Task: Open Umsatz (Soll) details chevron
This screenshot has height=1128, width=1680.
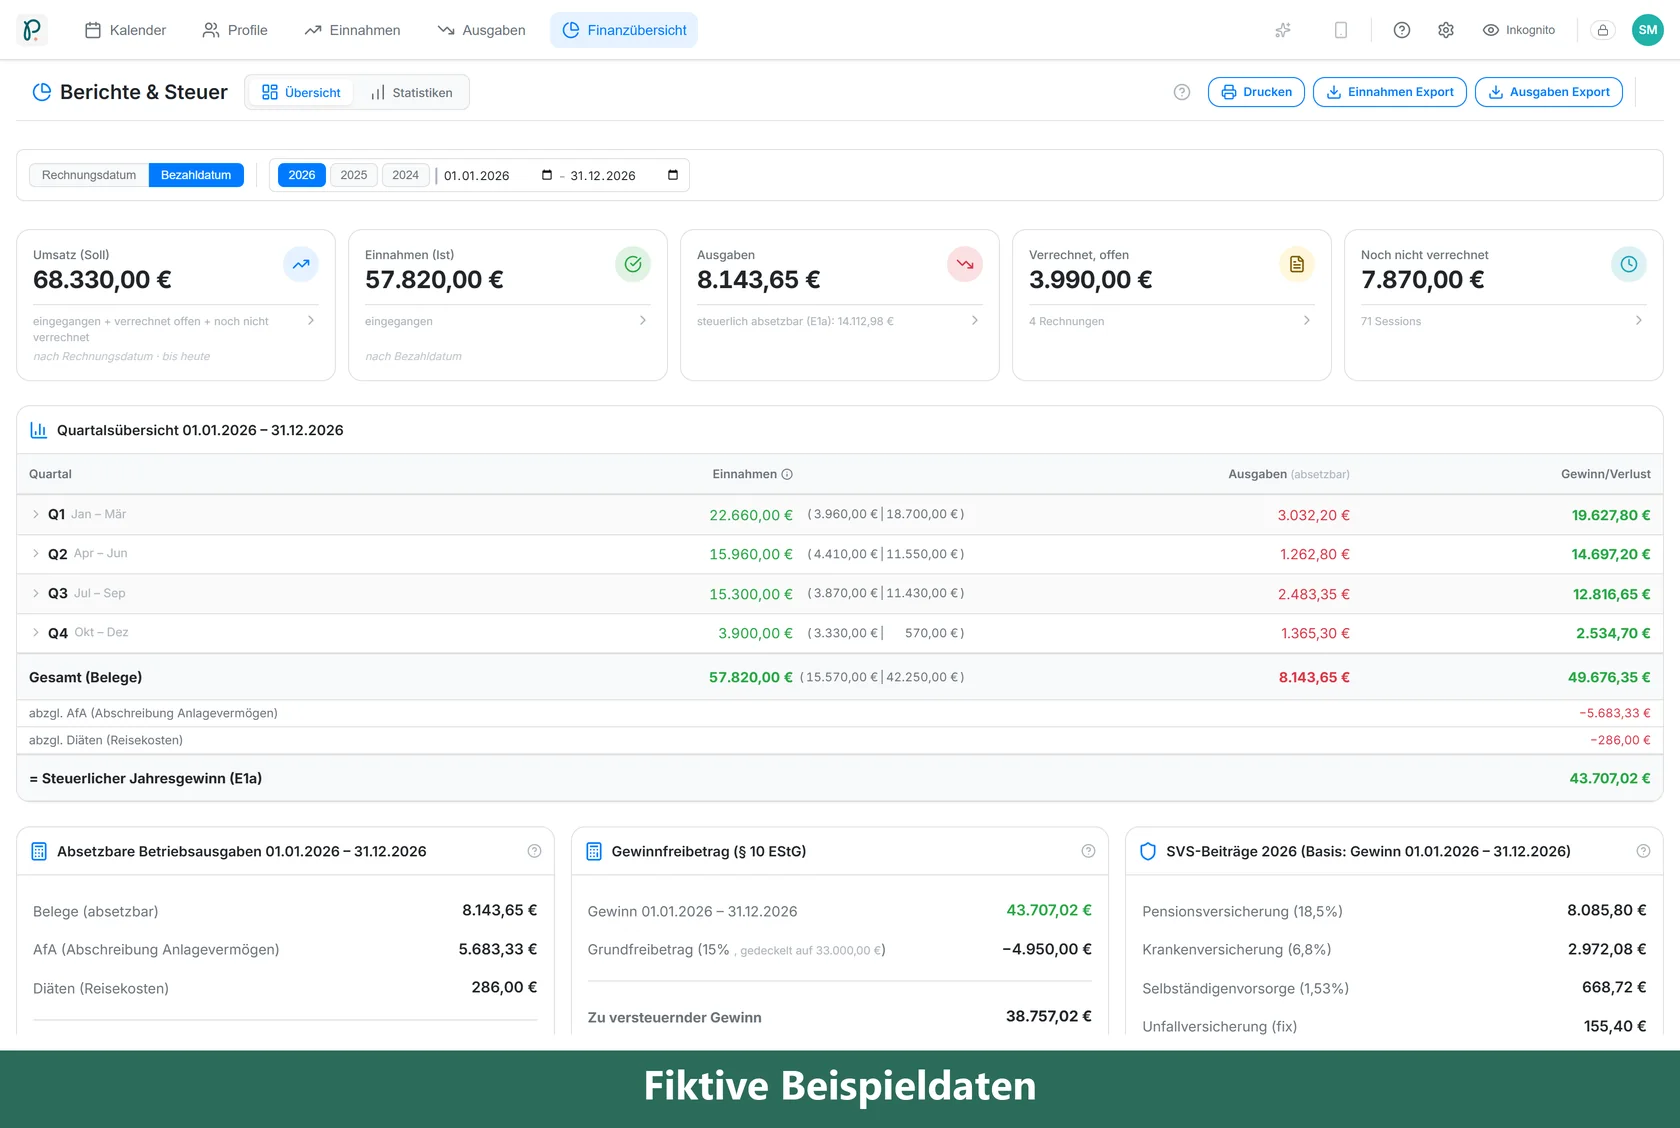Action: tap(311, 320)
